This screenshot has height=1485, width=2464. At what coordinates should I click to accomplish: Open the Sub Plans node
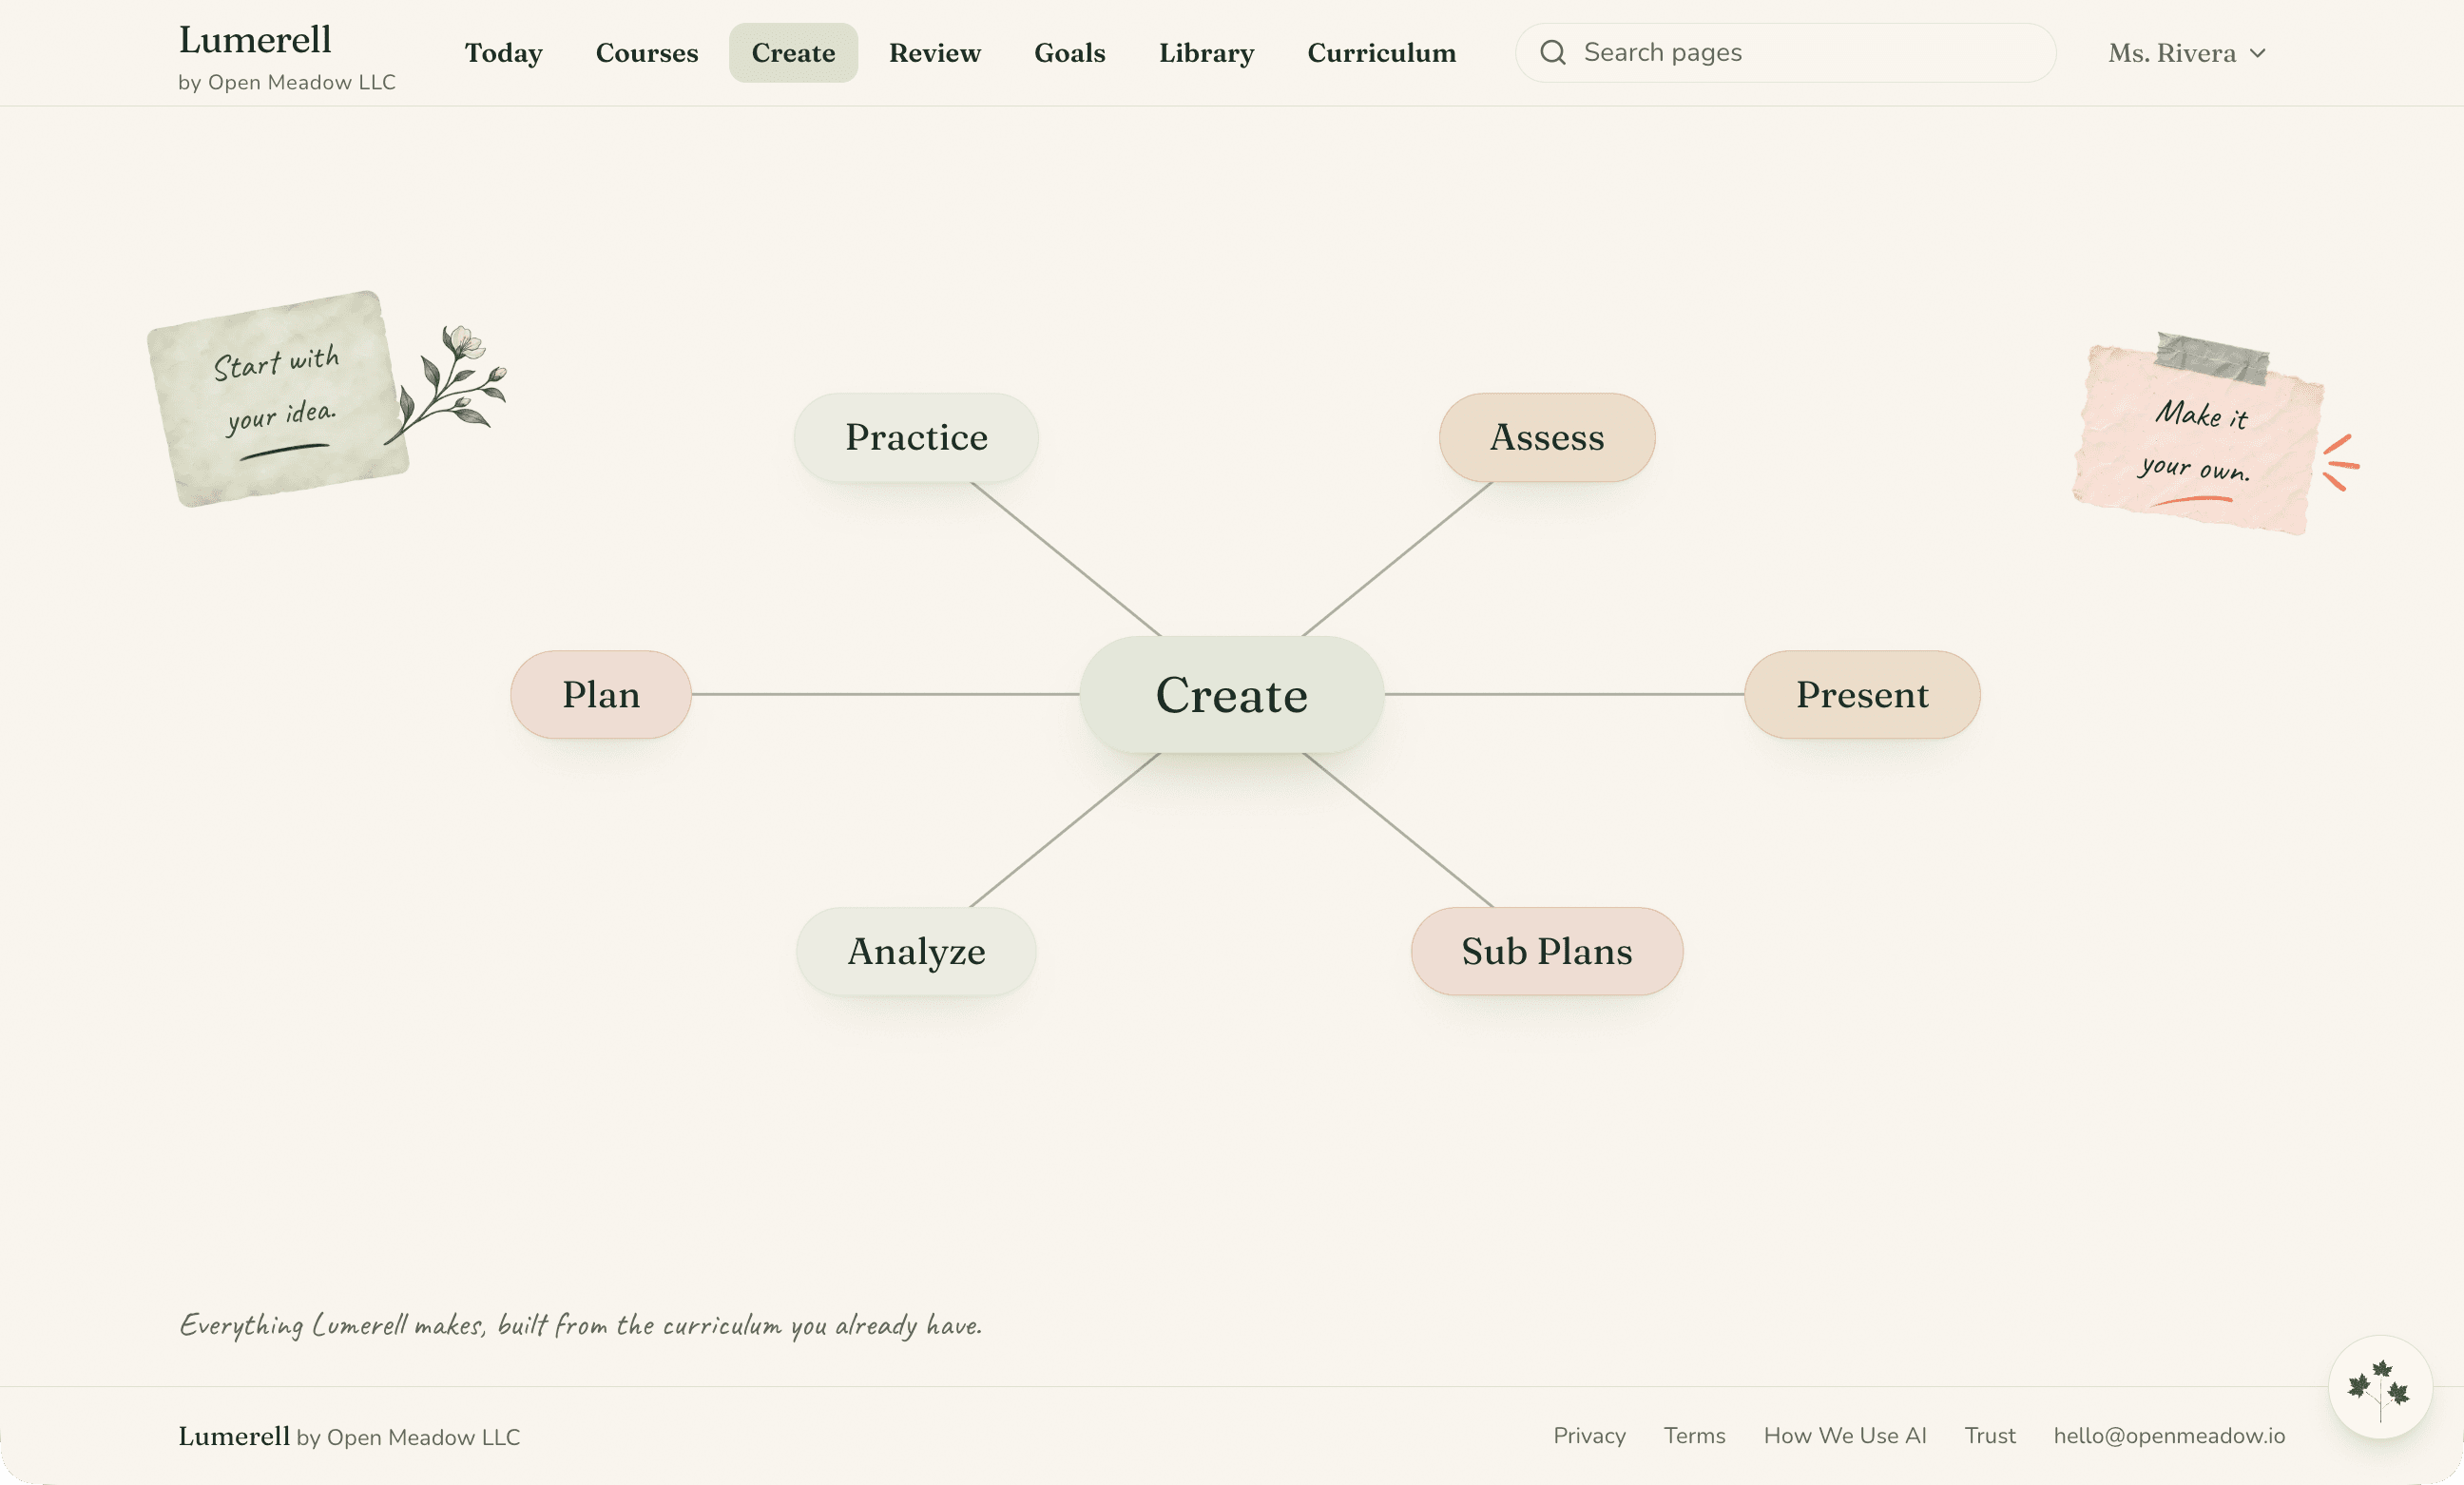(x=1547, y=951)
